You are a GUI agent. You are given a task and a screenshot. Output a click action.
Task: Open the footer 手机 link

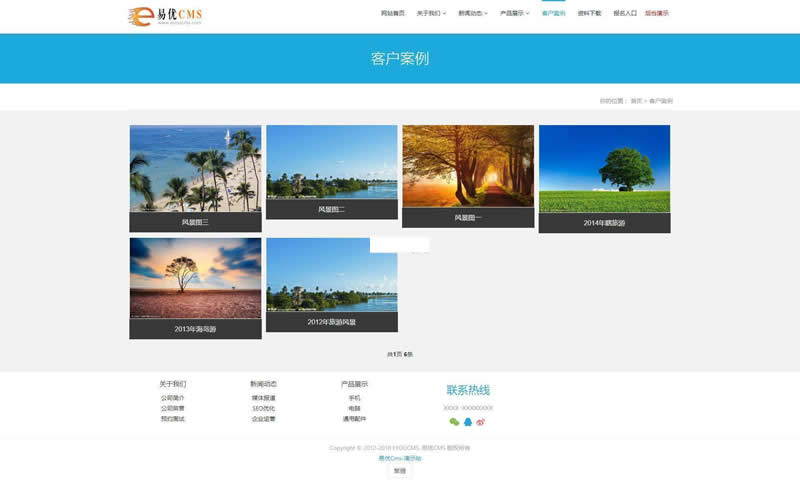tap(354, 398)
